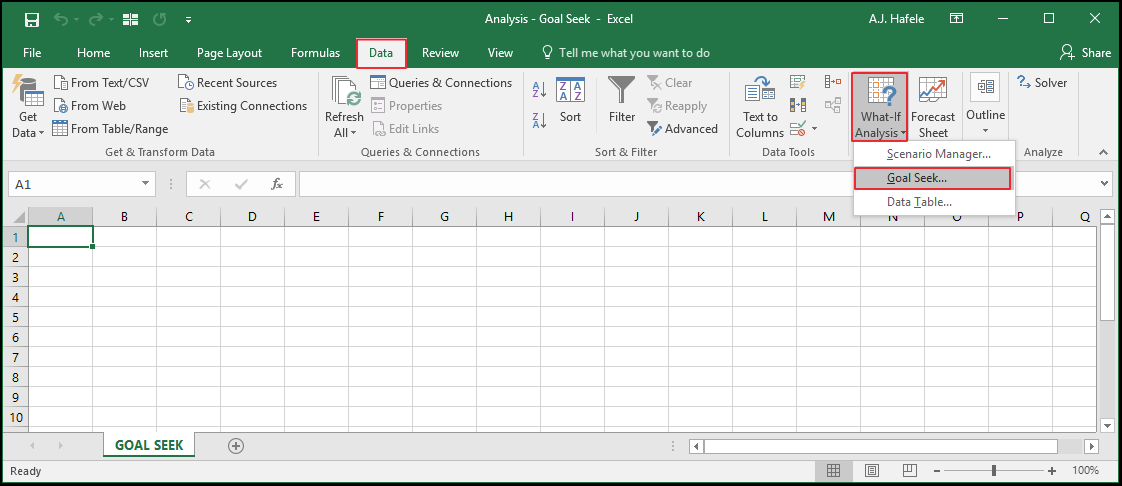Viewport: 1122px width, 486px height.
Task: Switch to the View tab
Action: tap(500, 53)
